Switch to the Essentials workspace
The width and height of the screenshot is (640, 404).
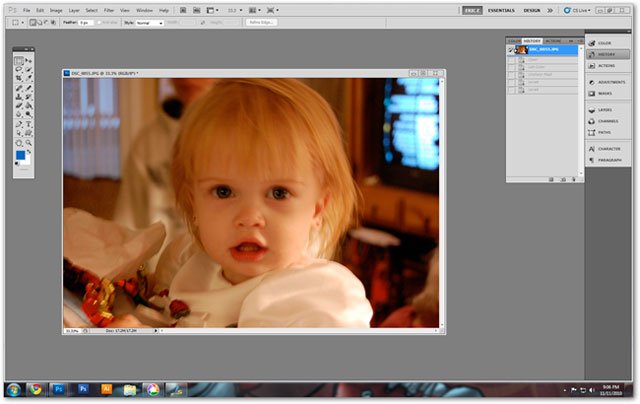click(x=501, y=10)
